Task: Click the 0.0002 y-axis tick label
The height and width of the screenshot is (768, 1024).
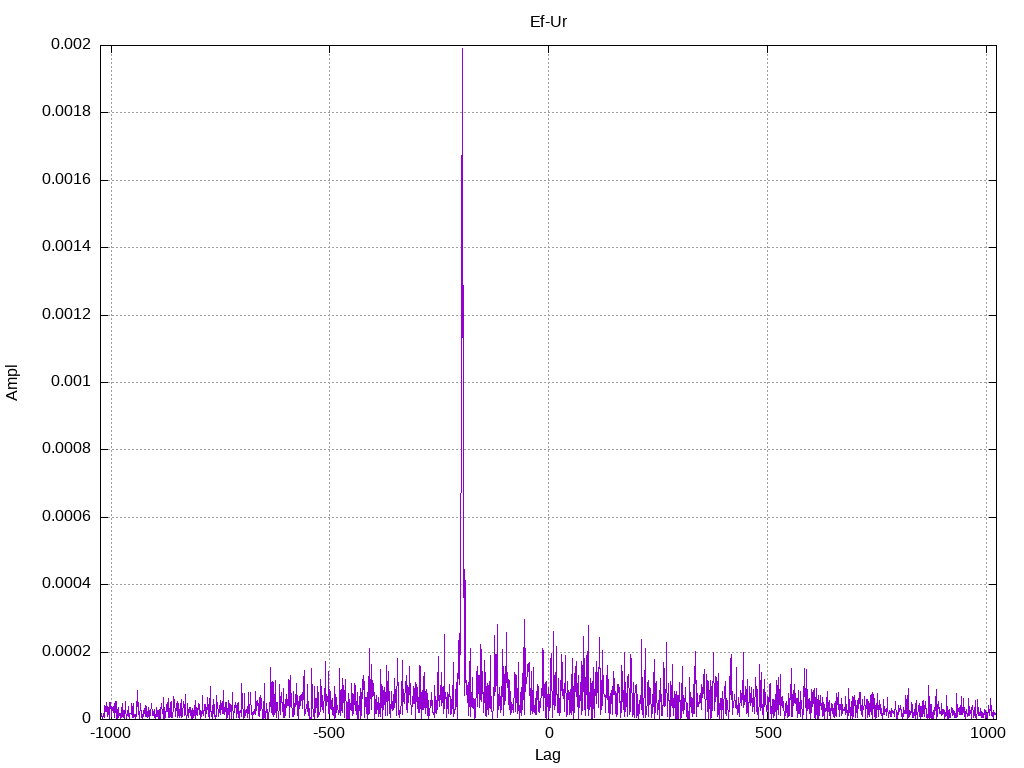Action: pyautogui.click(x=67, y=651)
